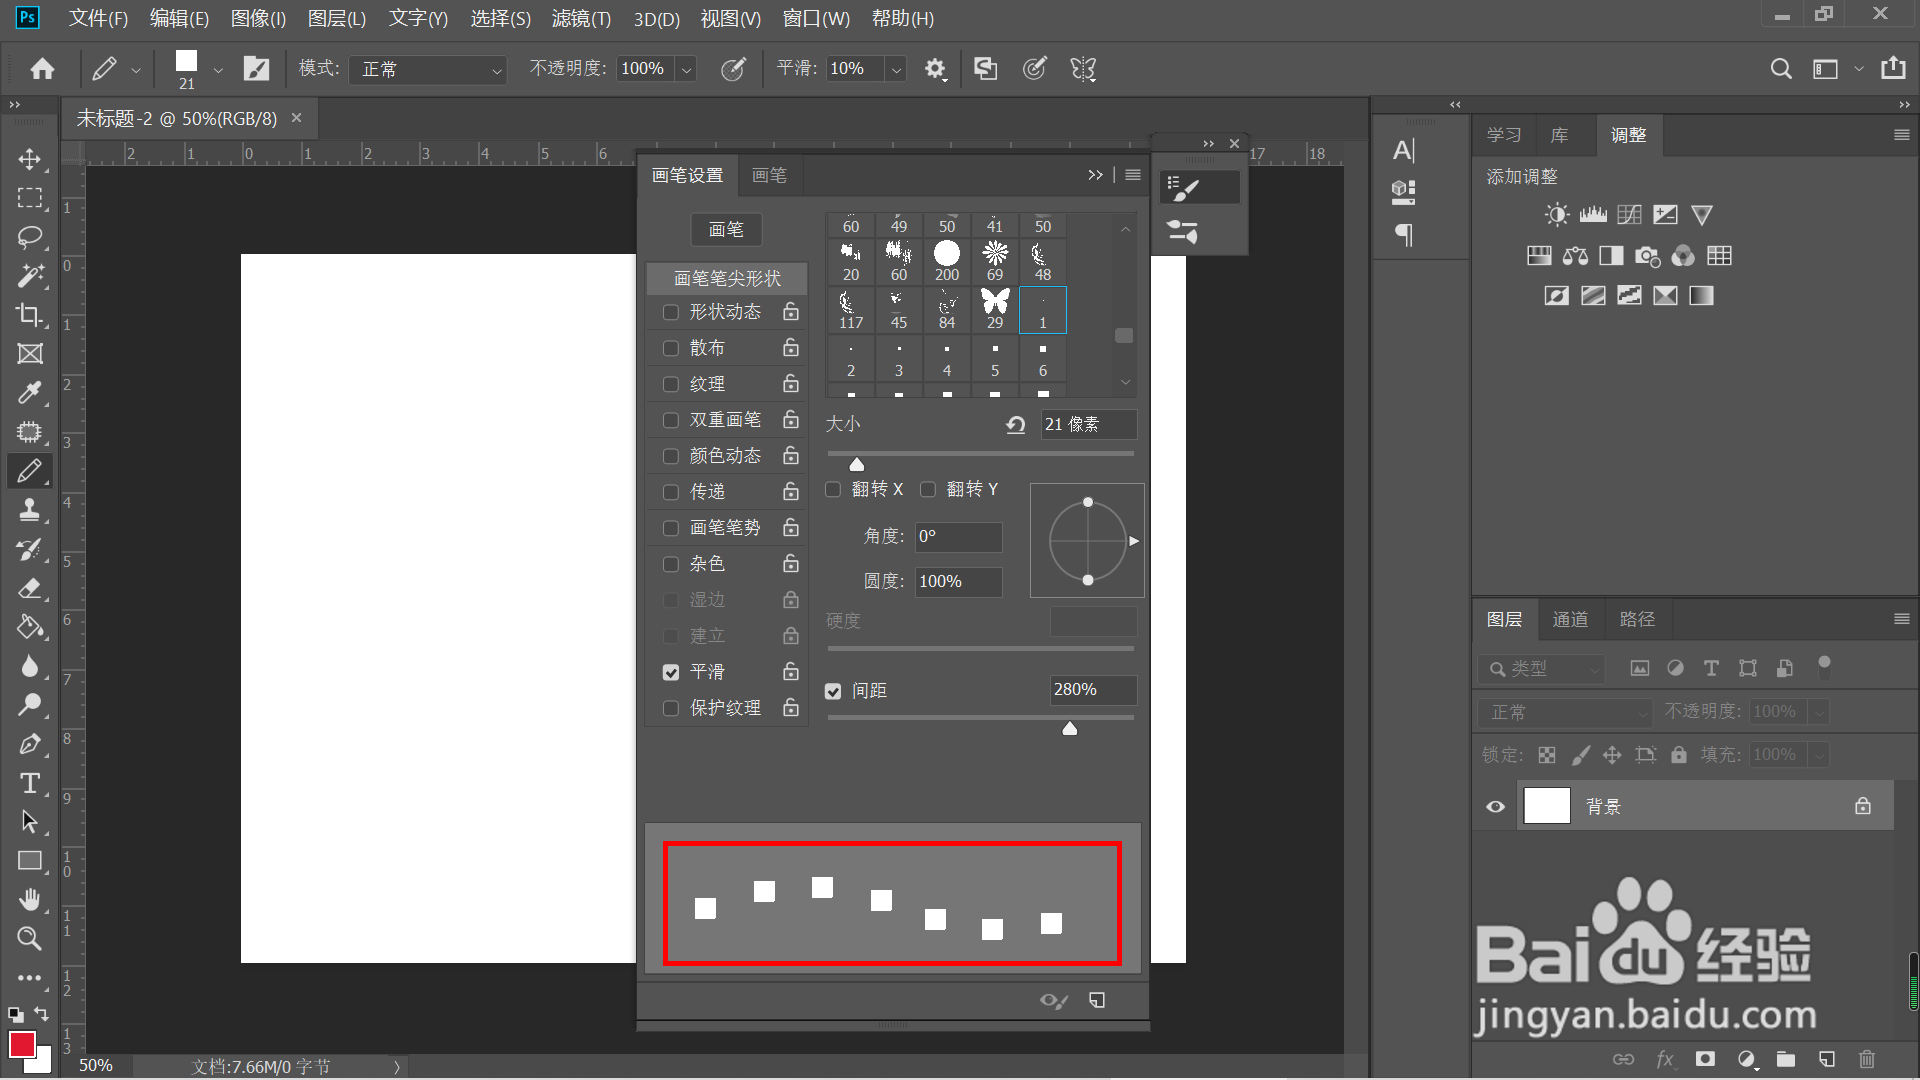Select the Eyedropper tool
Screen dimensions: 1920x1080
click(x=30, y=392)
